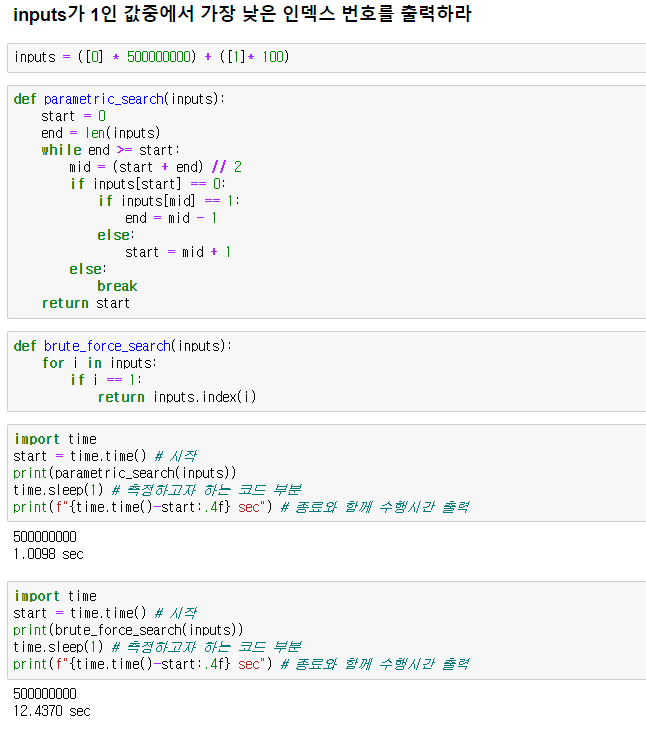Viewport: 646px width, 732px height.
Task: Click the '500000000' output above '1.0098 sec'
Action: pyautogui.click(x=45, y=537)
